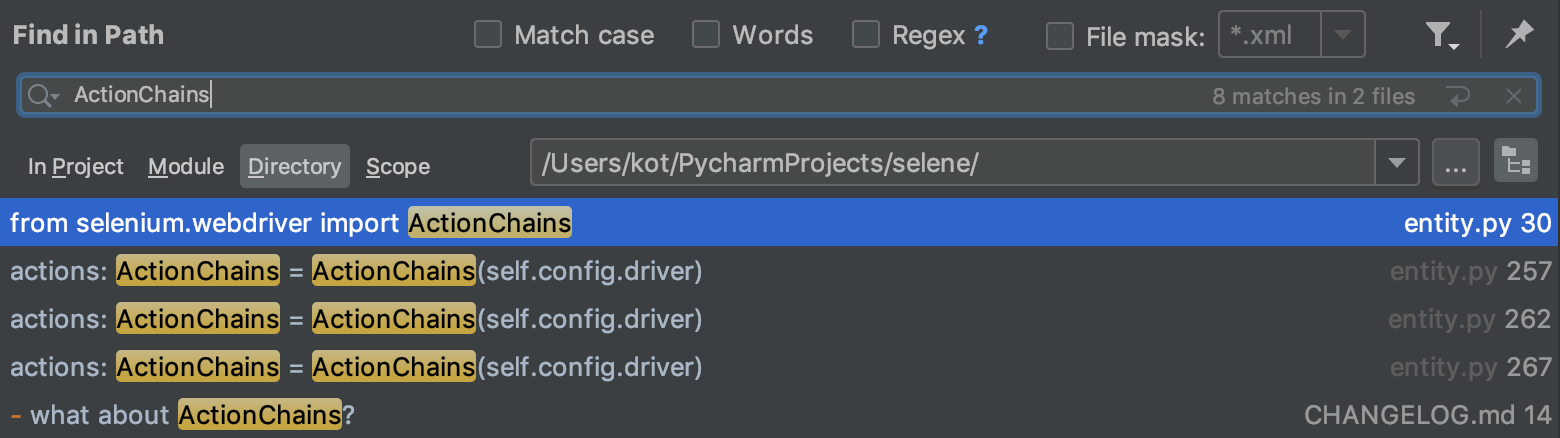This screenshot has height=438, width=1560.
Task: Open search history magnifier icon
Action: 44,96
